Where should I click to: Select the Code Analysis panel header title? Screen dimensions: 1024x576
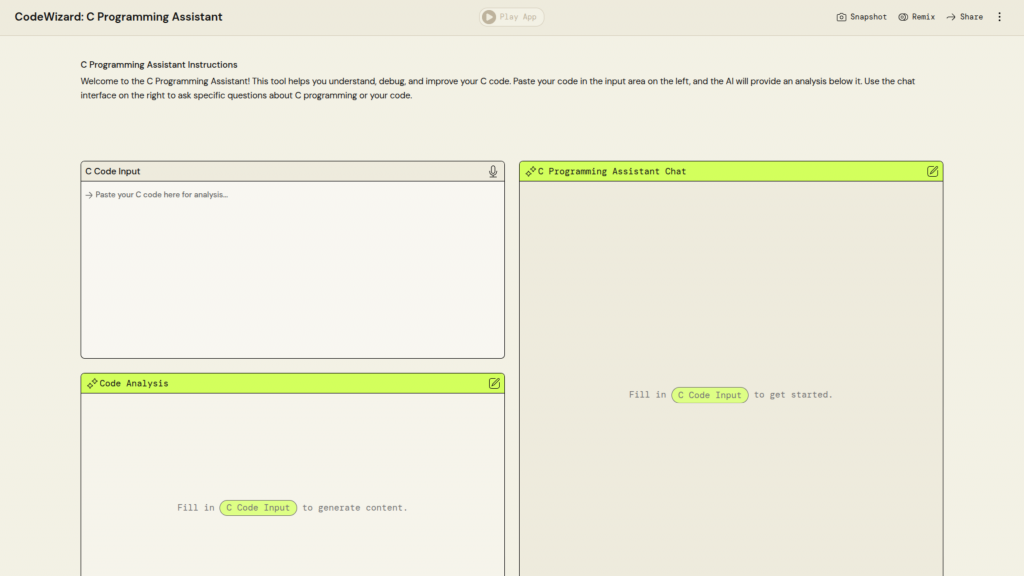coord(134,383)
